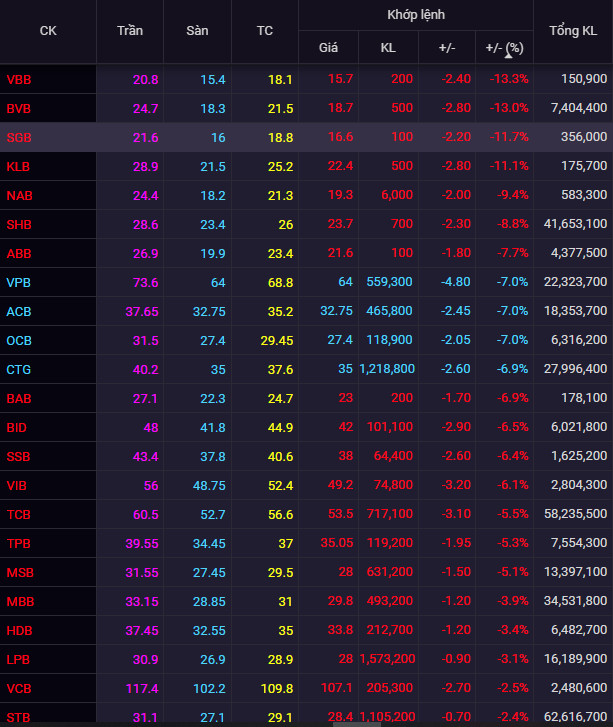Open CTG stock ticker
Viewport: 613px width, 727px height.
[19, 370]
